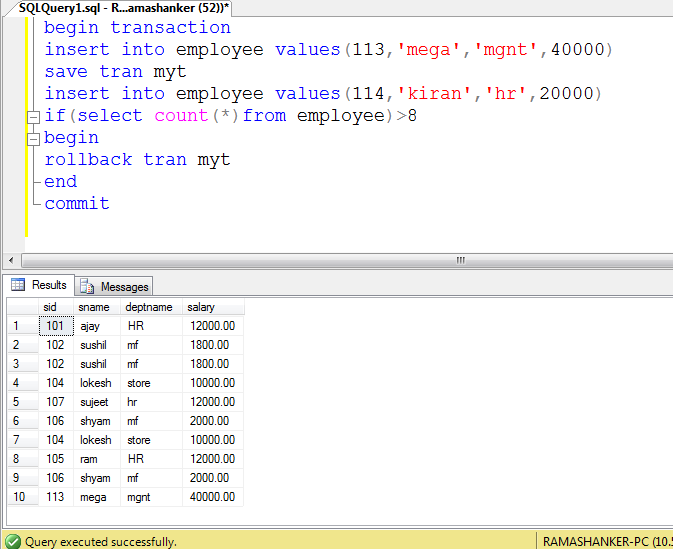Select row header 5 in results
Screen dimensions: 673x549
point(23,402)
